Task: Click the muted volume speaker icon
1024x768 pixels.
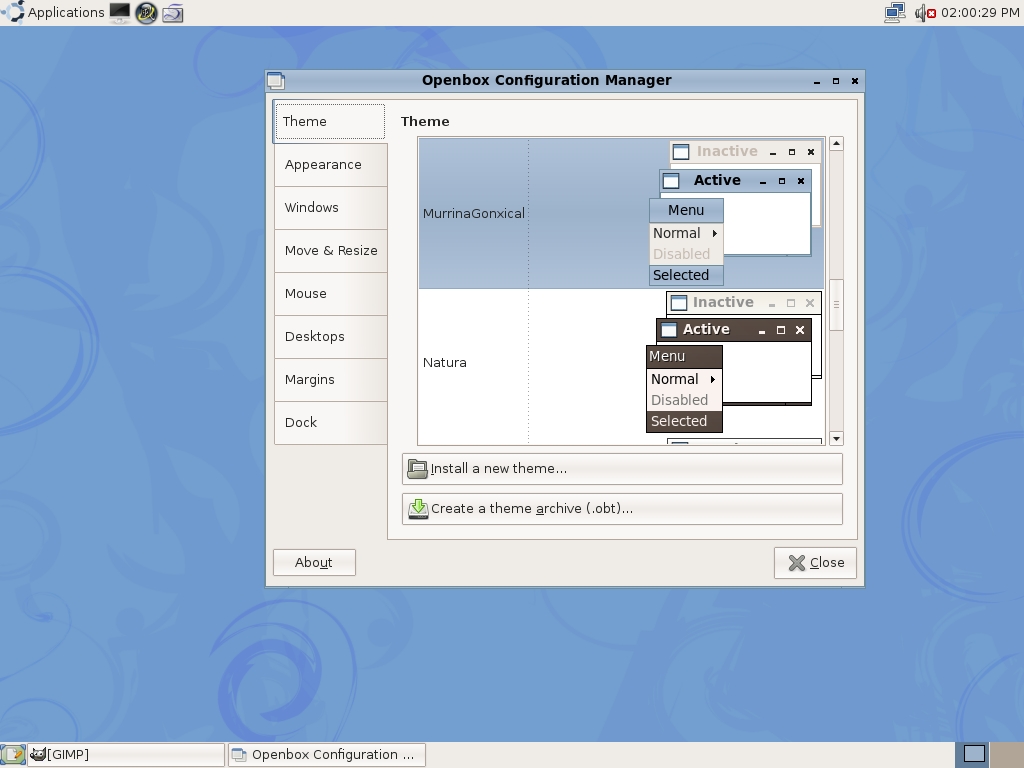Action: [x=925, y=12]
